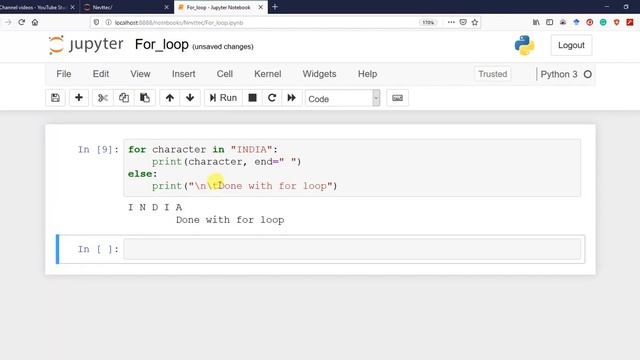
Task: Open page actions three-dots menu
Action: point(451,22)
